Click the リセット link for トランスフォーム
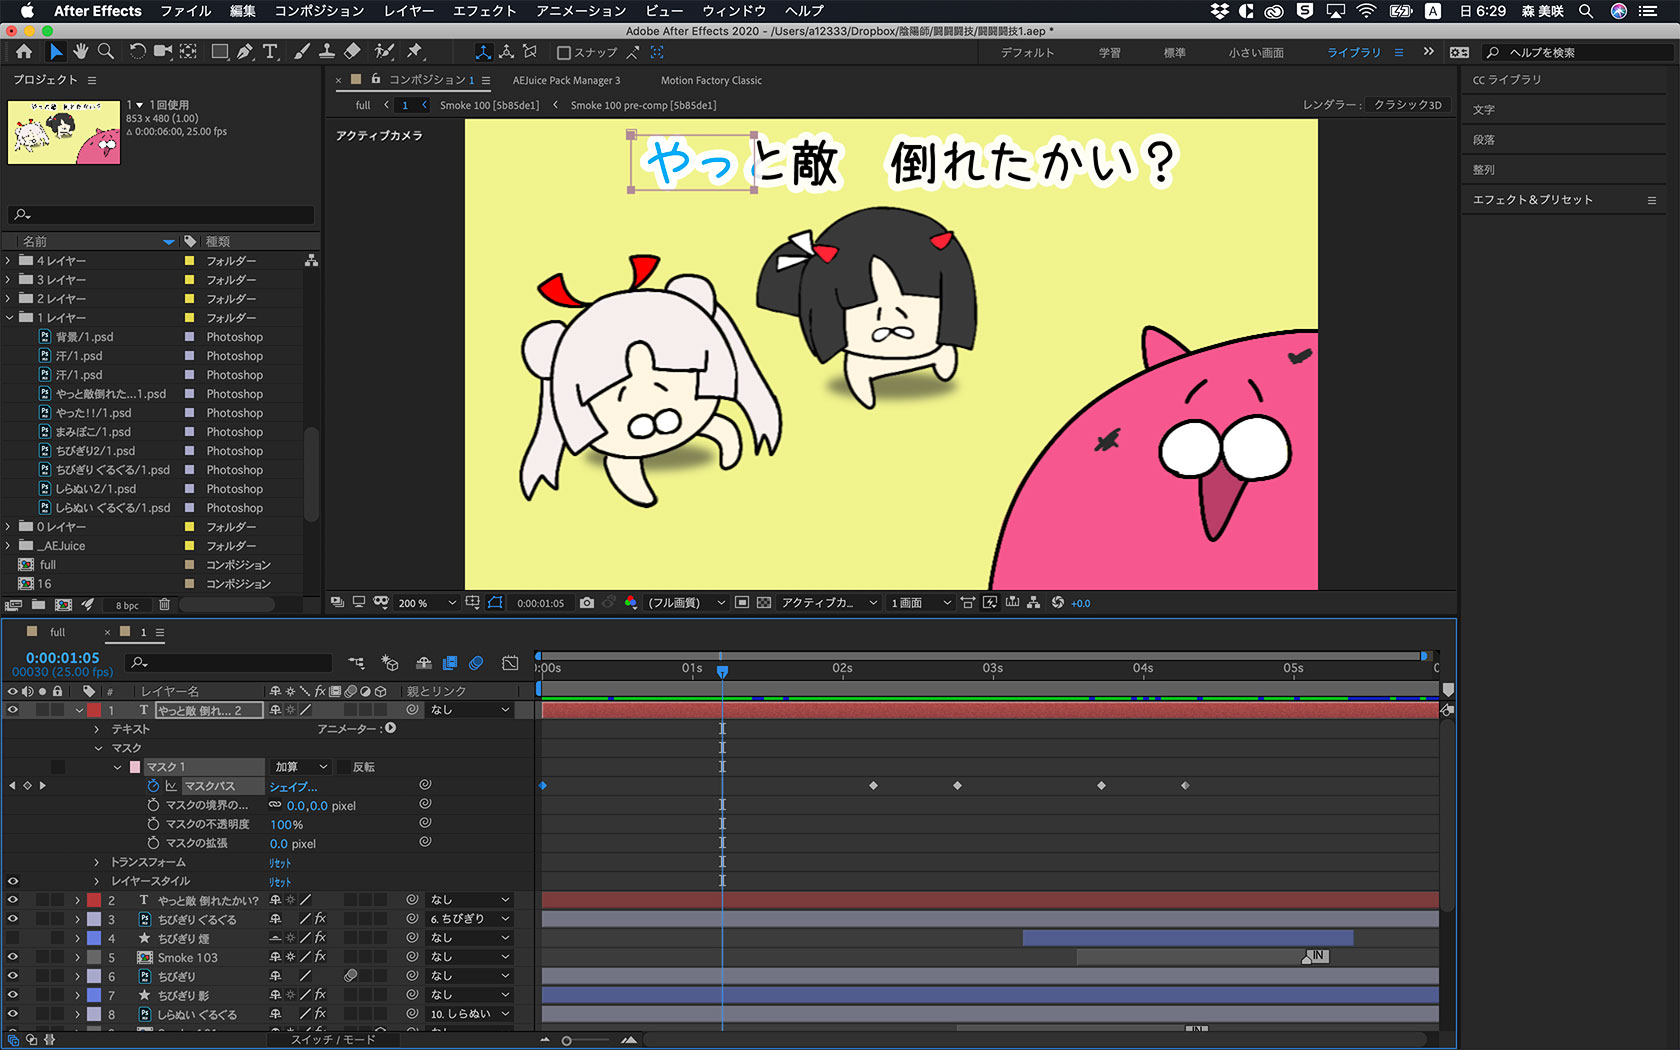 pyautogui.click(x=280, y=863)
